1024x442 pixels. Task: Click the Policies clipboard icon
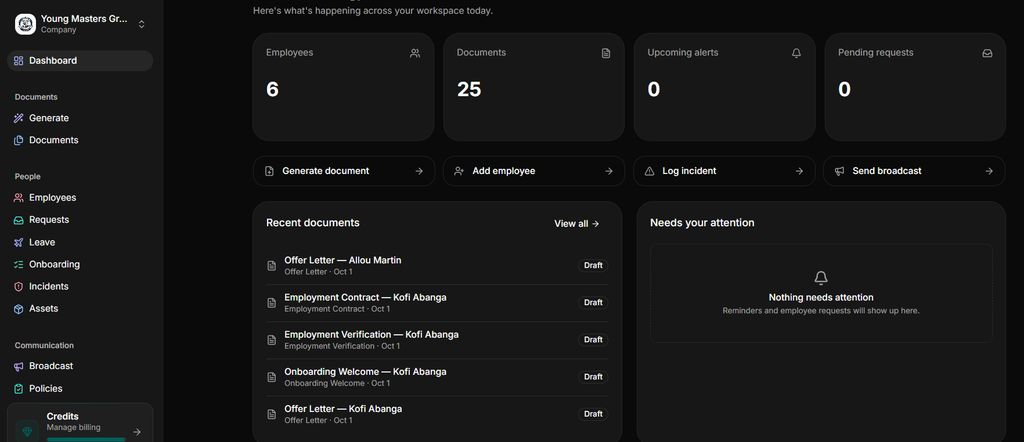(18, 388)
